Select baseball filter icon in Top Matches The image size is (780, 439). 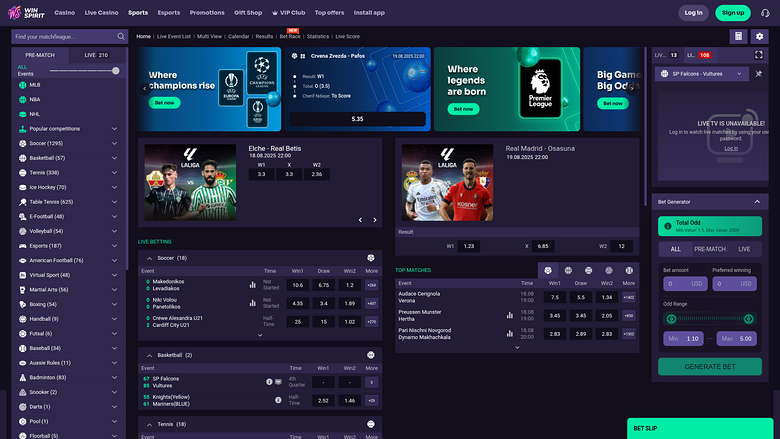pyautogui.click(x=629, y=270)
